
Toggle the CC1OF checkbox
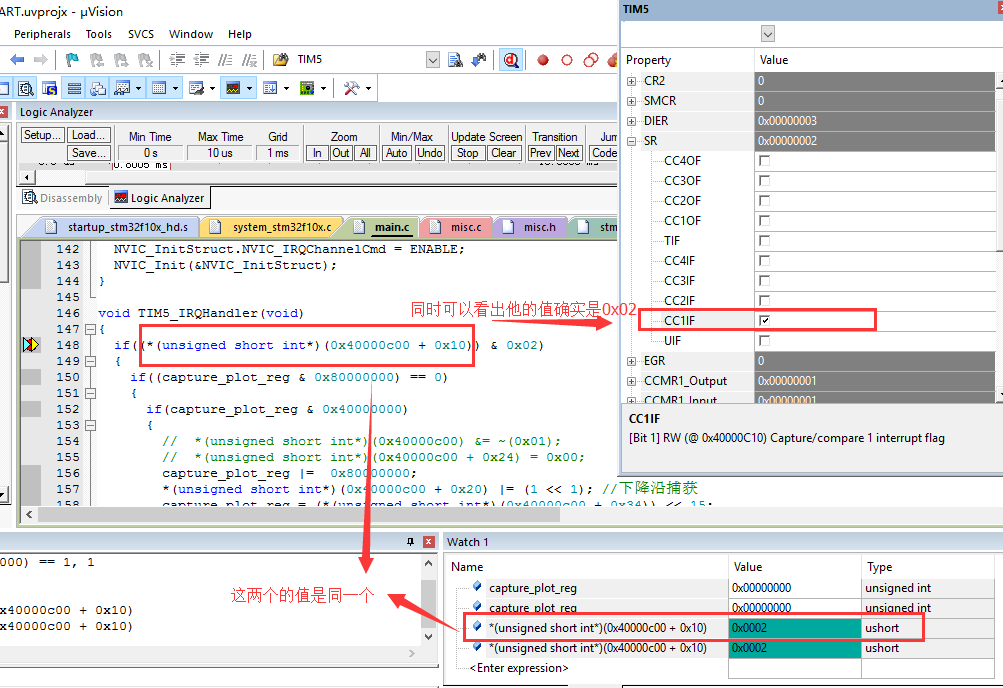764,221
